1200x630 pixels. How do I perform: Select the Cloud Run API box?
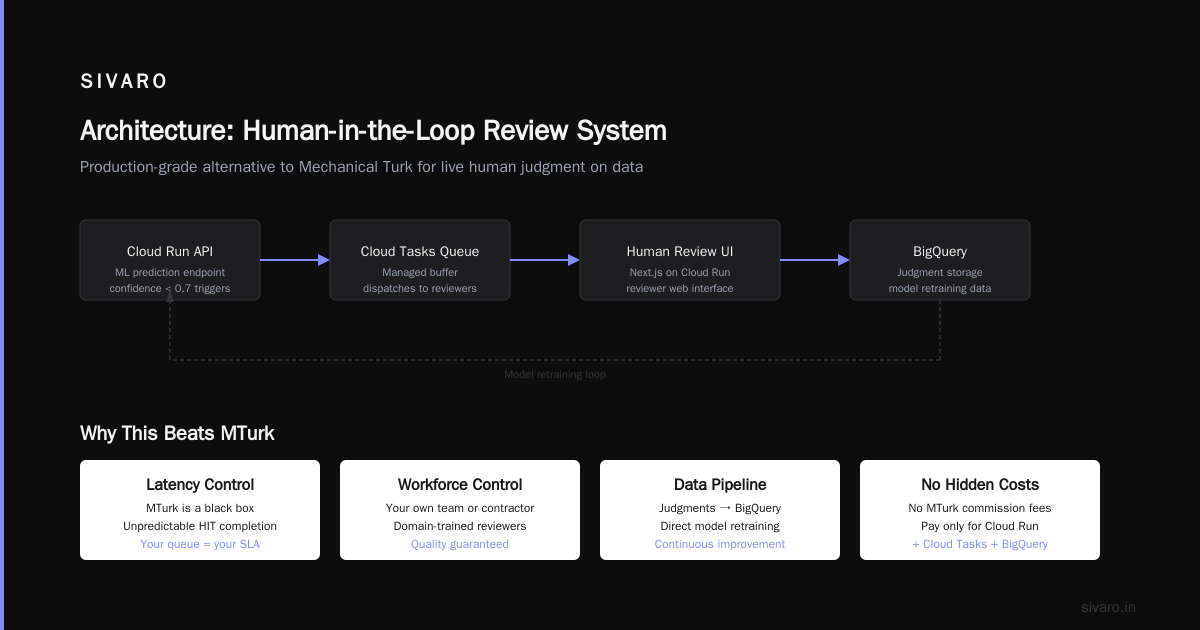pos(170,260)
